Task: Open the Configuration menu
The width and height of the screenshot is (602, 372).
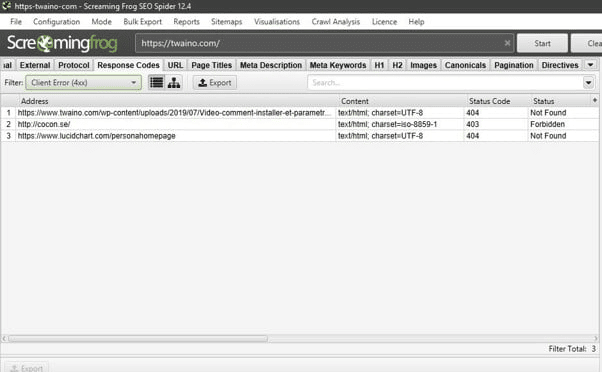Action: (x=56, y=22)
